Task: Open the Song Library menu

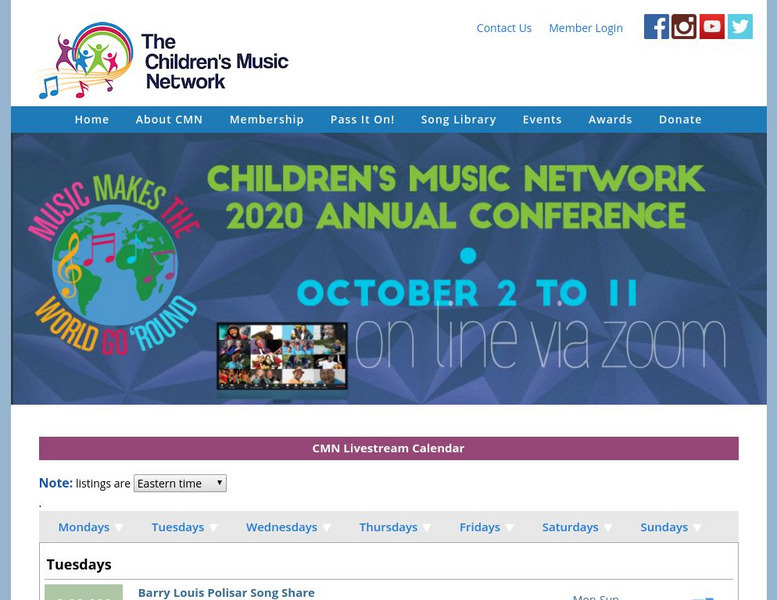Action: (458, 119)
